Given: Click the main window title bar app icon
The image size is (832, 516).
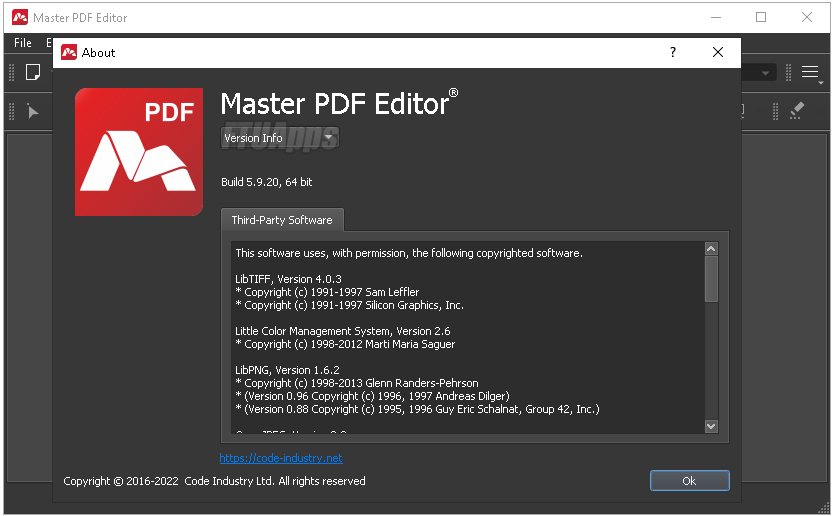Looking at the screenshot, I should [20, 18].
